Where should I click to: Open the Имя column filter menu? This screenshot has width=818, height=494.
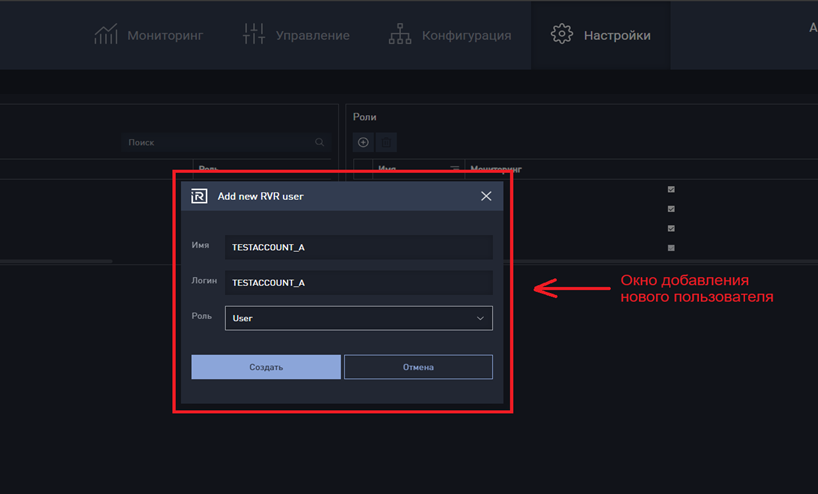coord(455,168)
